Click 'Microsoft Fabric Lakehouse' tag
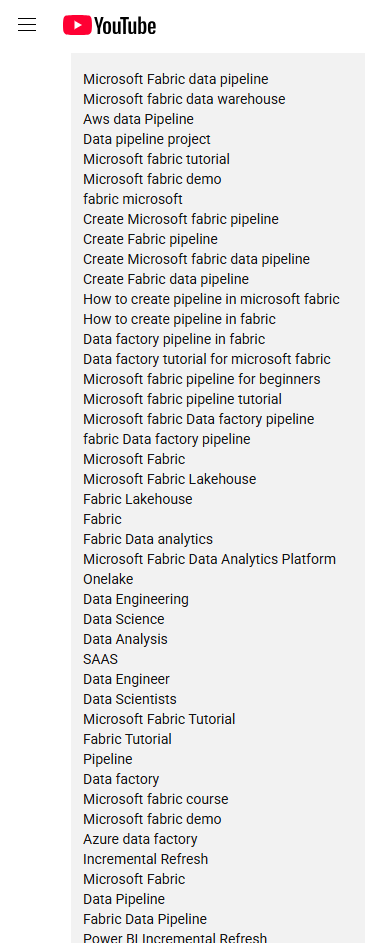 coord(170,479)
